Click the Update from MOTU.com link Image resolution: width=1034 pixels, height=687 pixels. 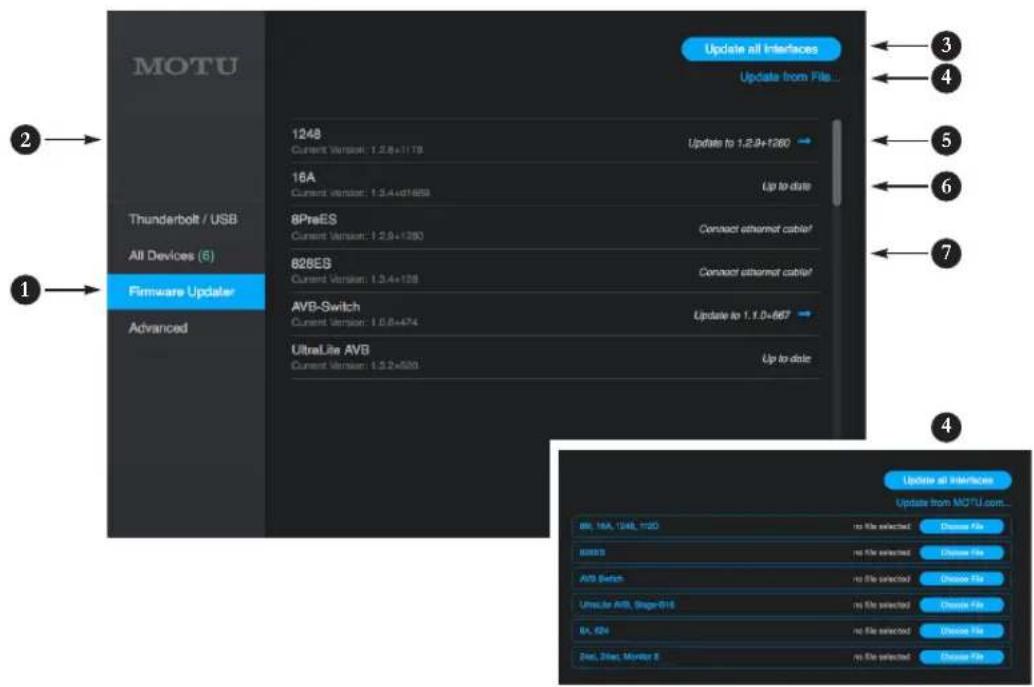click(952, 503)
